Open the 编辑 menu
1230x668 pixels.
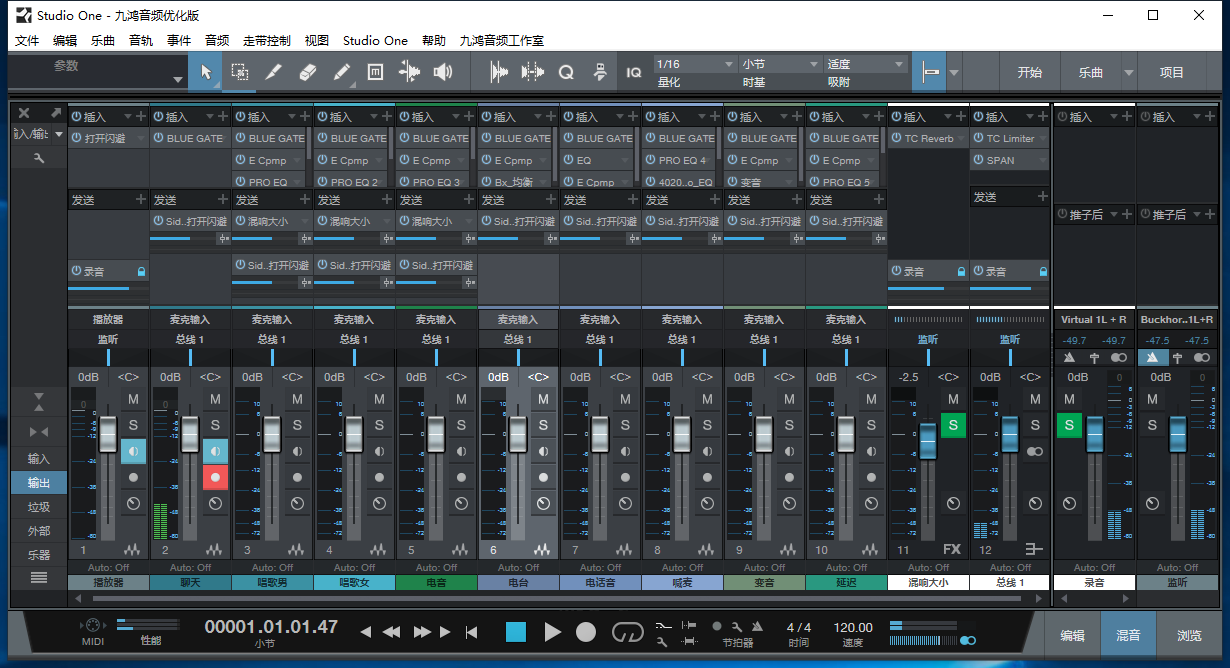[65, 41]
